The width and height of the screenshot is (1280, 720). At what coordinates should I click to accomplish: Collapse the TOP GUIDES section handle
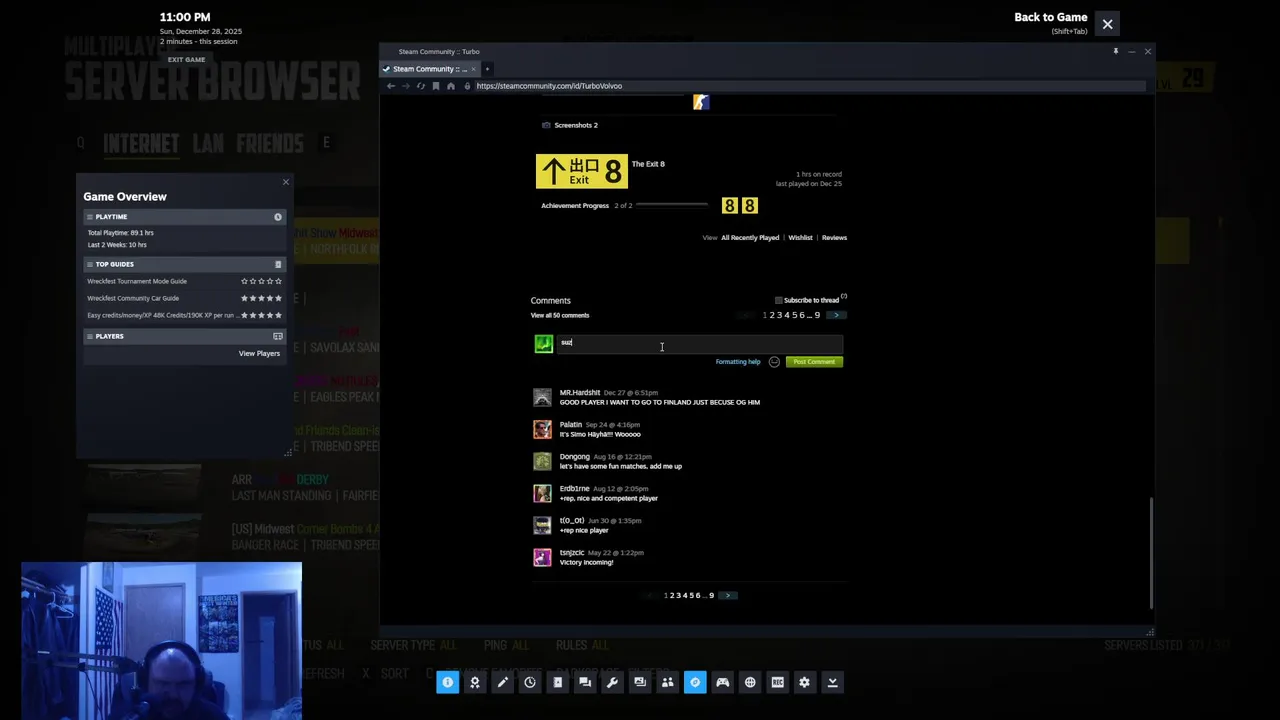[89, 265]
